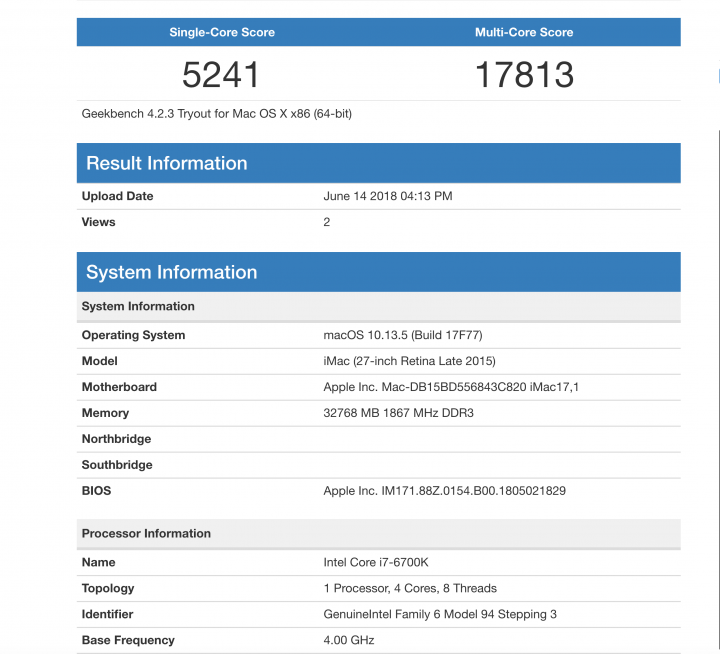720x654 pixels.
Task: Click the BIOS label
Action: (x=96, y=491)
